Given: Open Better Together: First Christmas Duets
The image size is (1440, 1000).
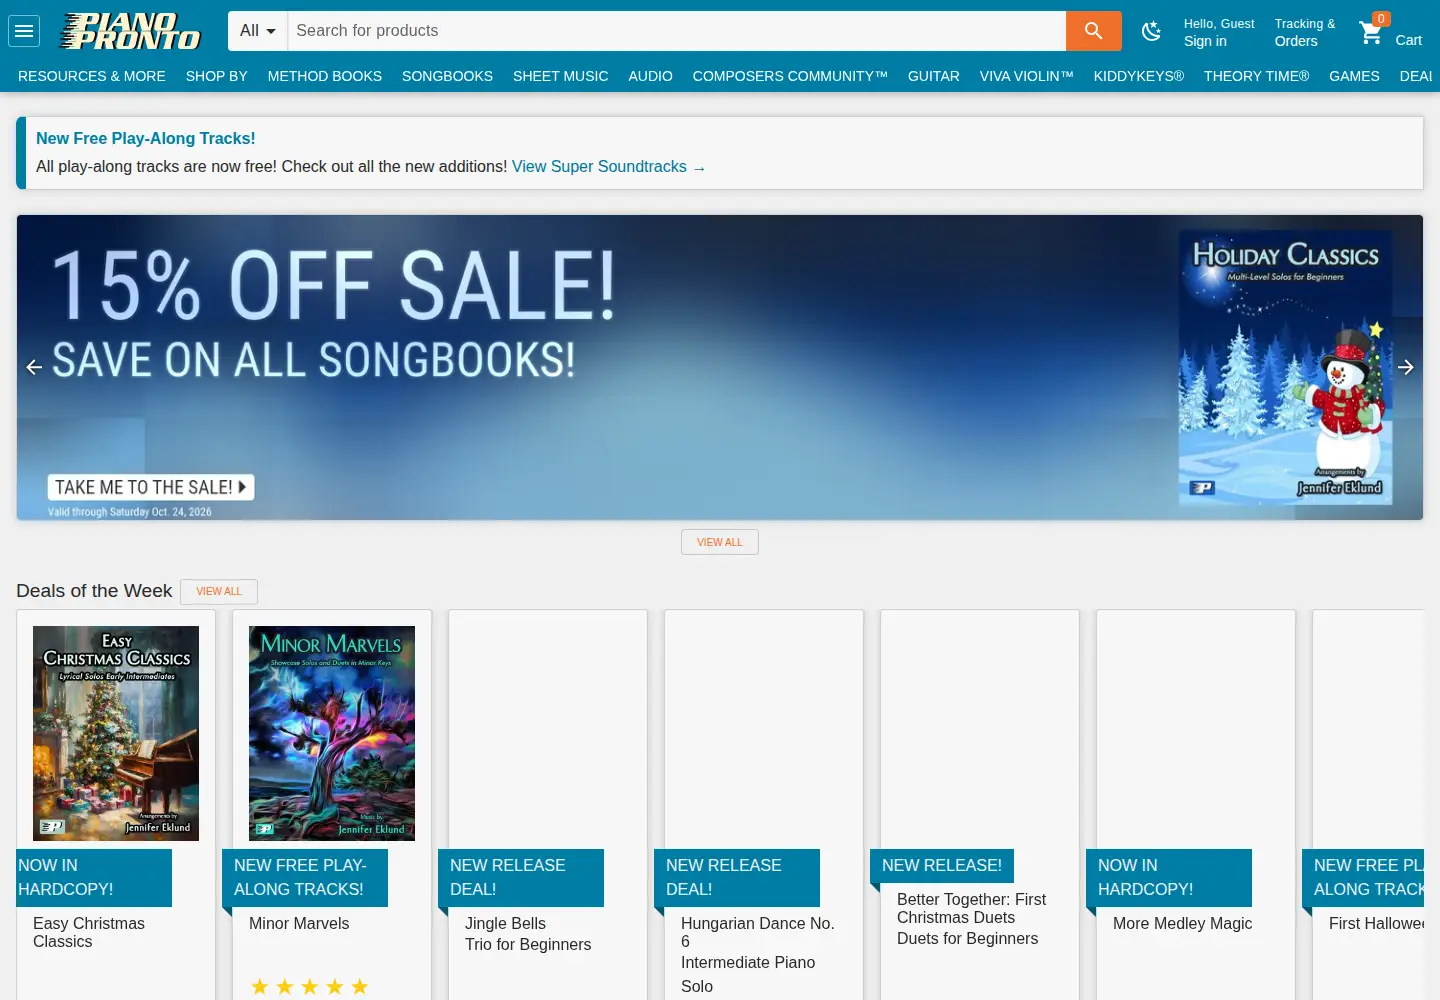Looking at the screenshot, I should [971, 908].
